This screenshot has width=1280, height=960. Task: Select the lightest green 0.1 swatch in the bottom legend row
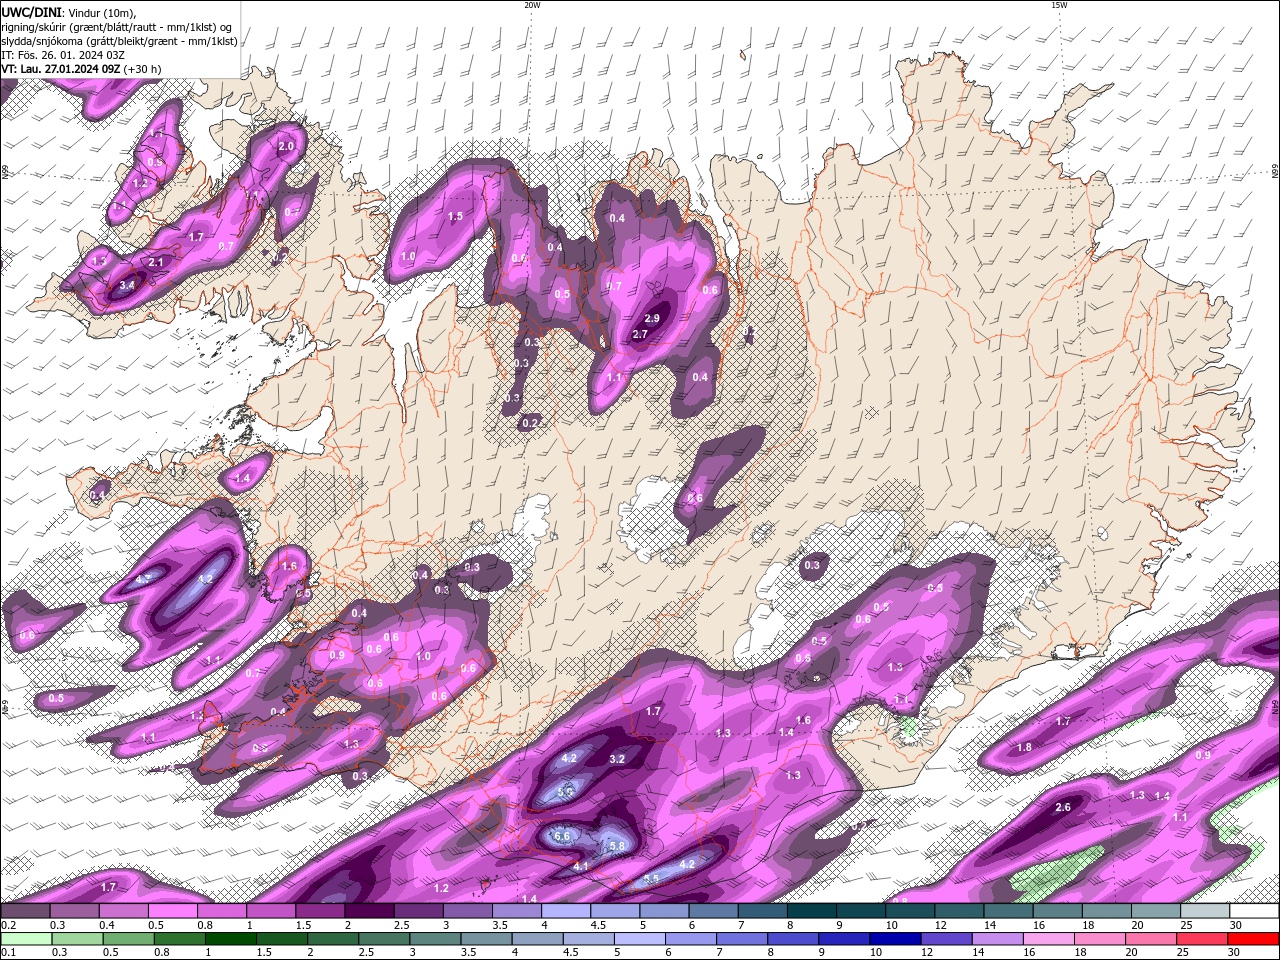click(x=25, y=939)
